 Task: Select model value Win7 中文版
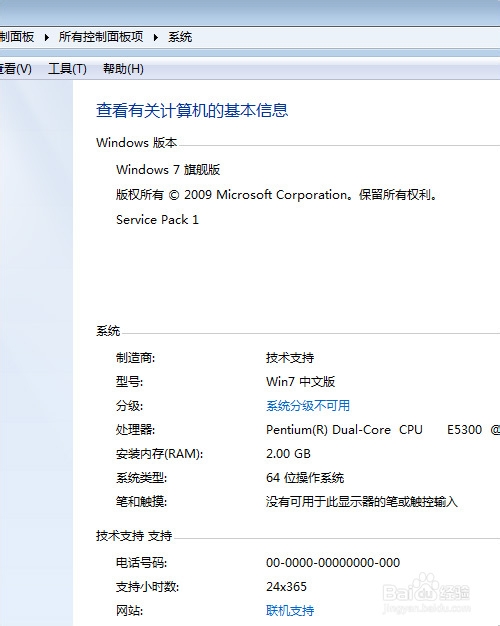300,382
